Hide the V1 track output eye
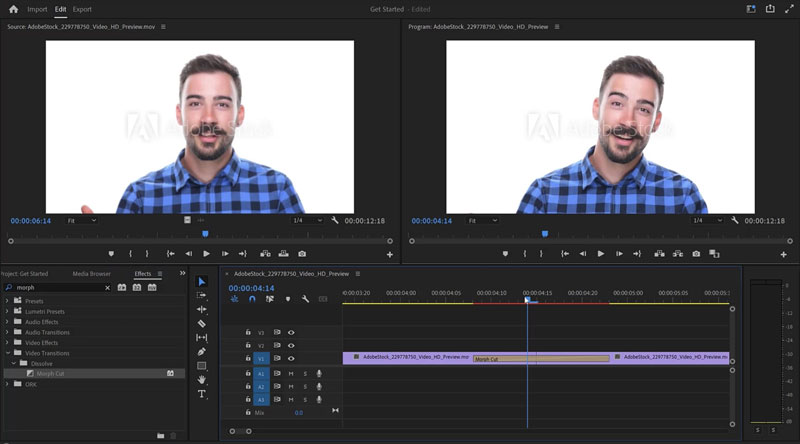The image size is (800, 444). coord(291,358)
